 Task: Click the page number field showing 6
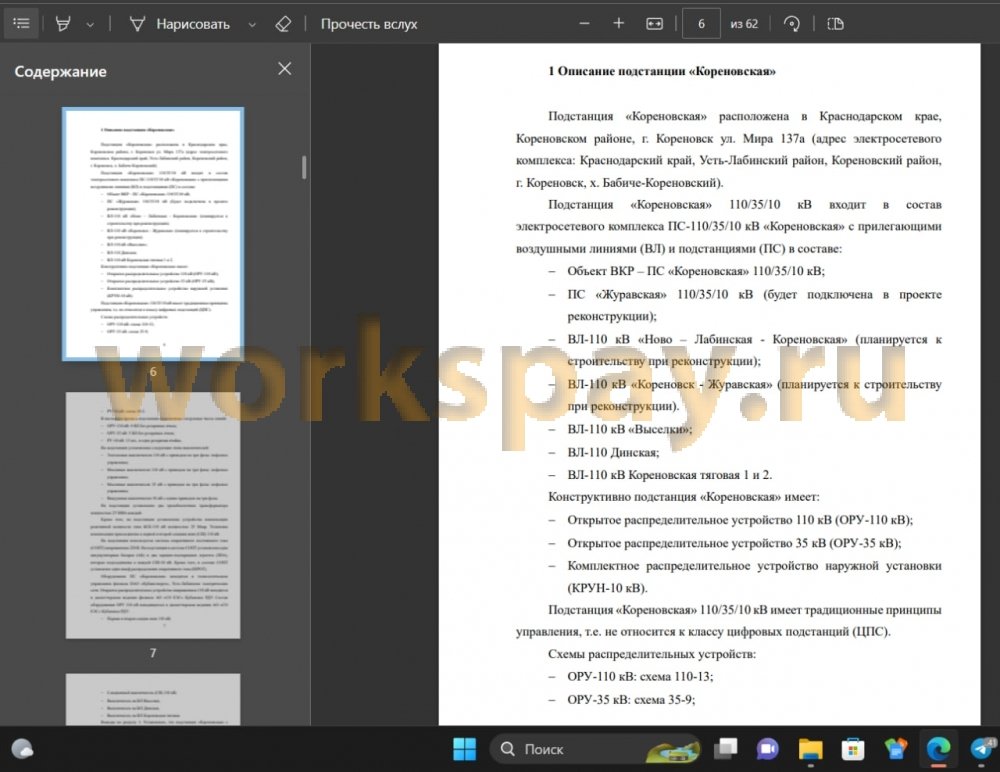pos(701,24)
